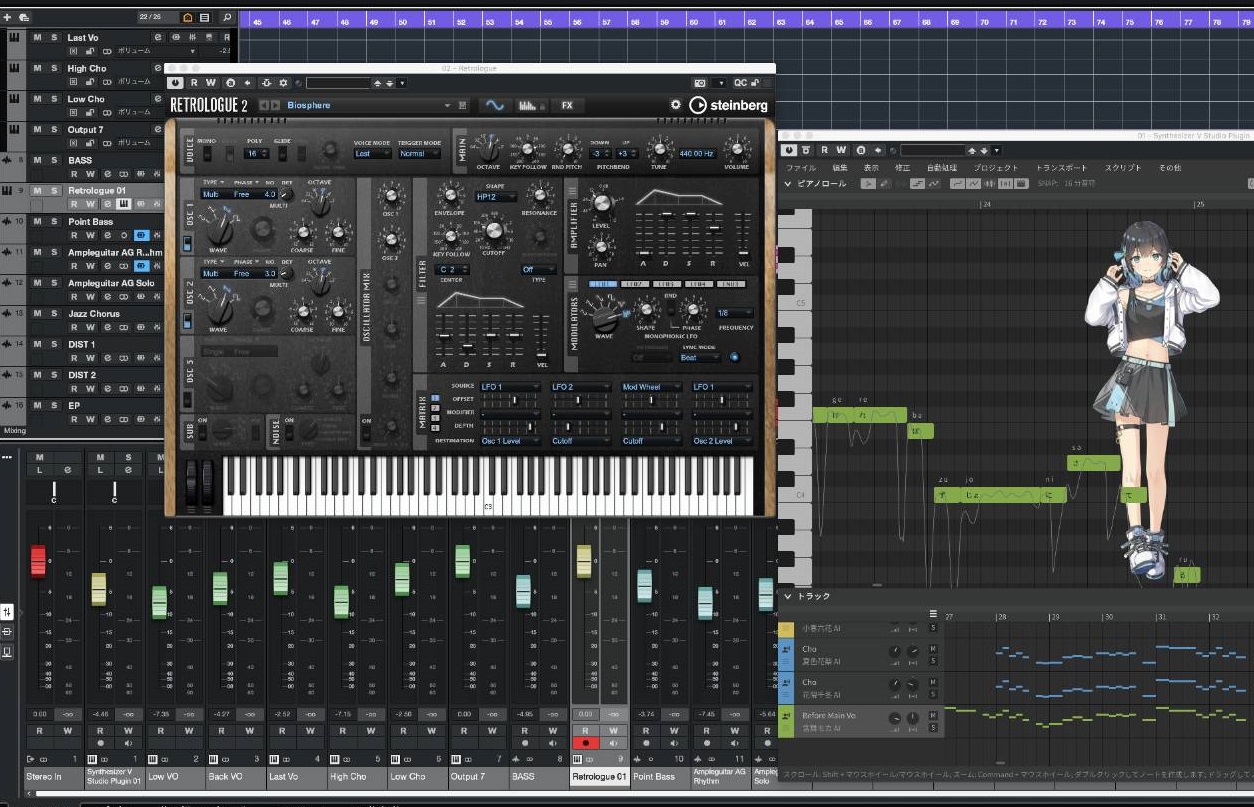Screen dimensions: 1254x807
Task: Open the filter Type Off dropdown
Action: click(538, 270)
